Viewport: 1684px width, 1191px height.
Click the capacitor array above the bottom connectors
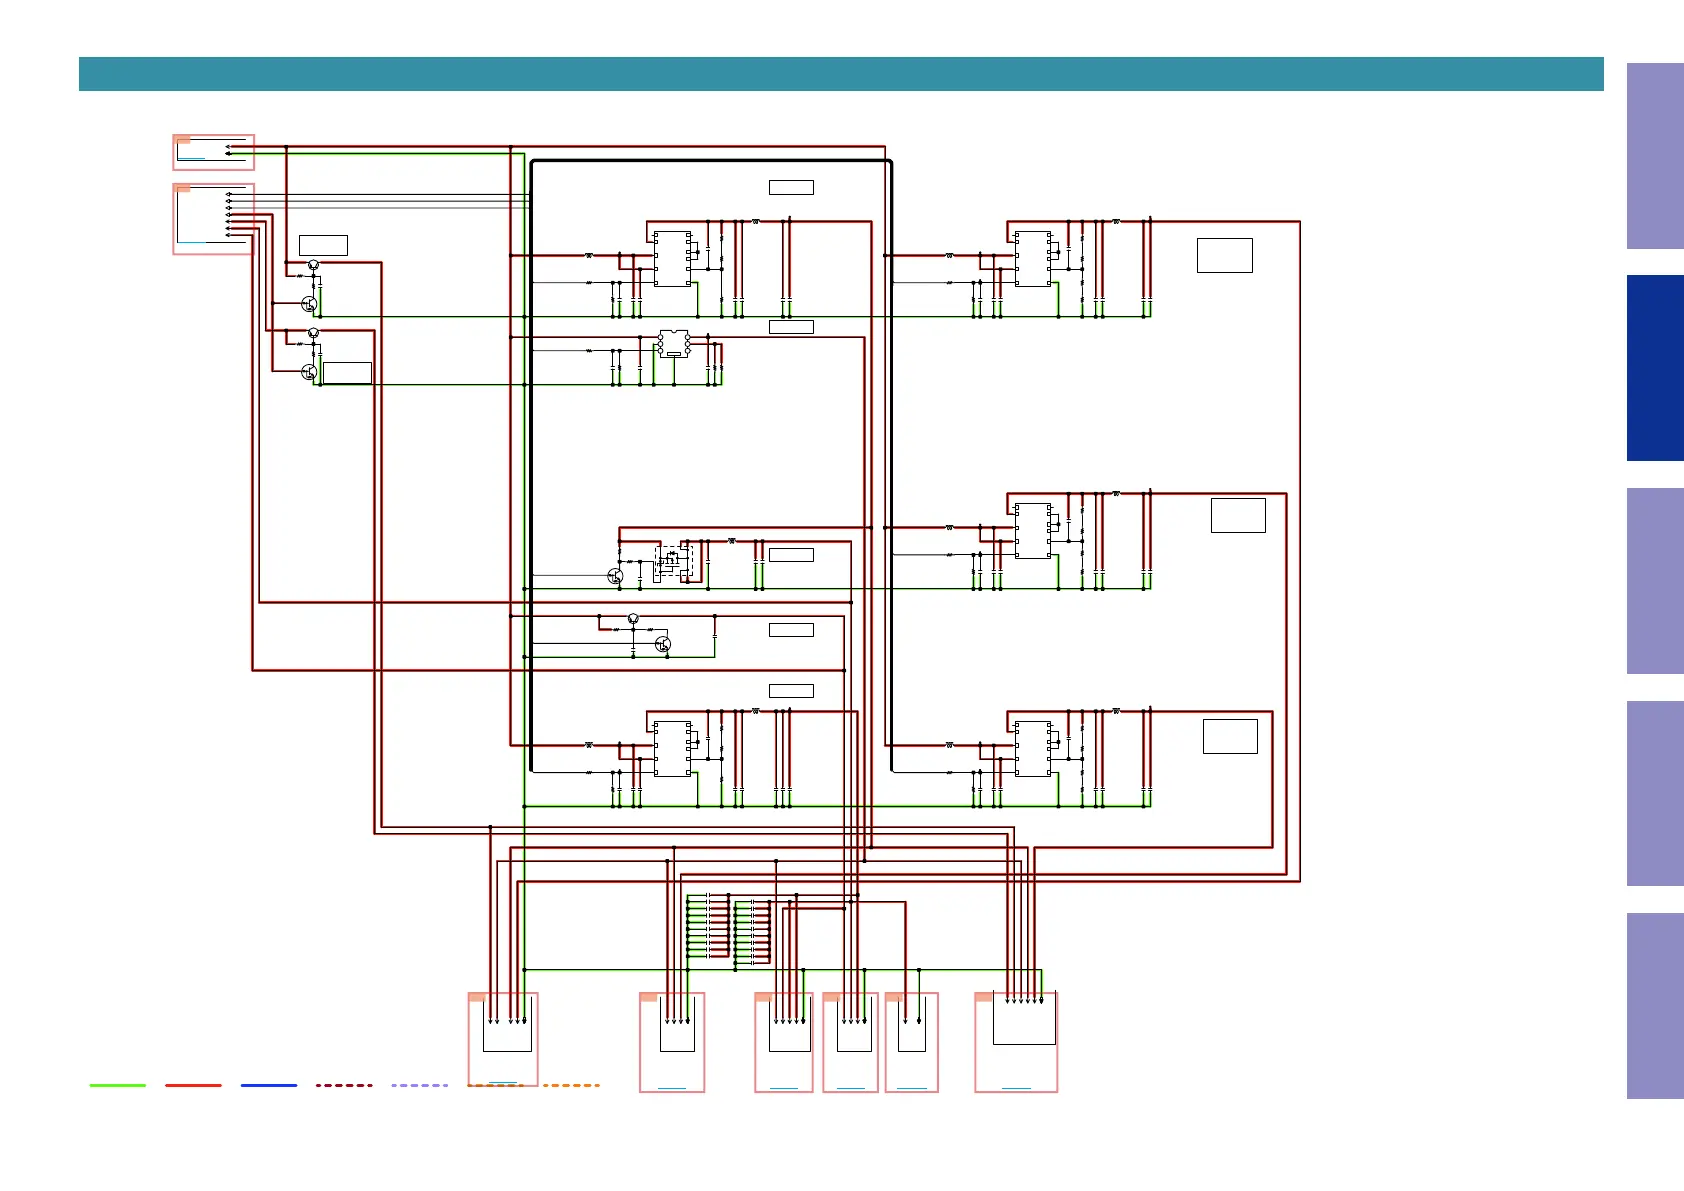[x=729, y=929]
